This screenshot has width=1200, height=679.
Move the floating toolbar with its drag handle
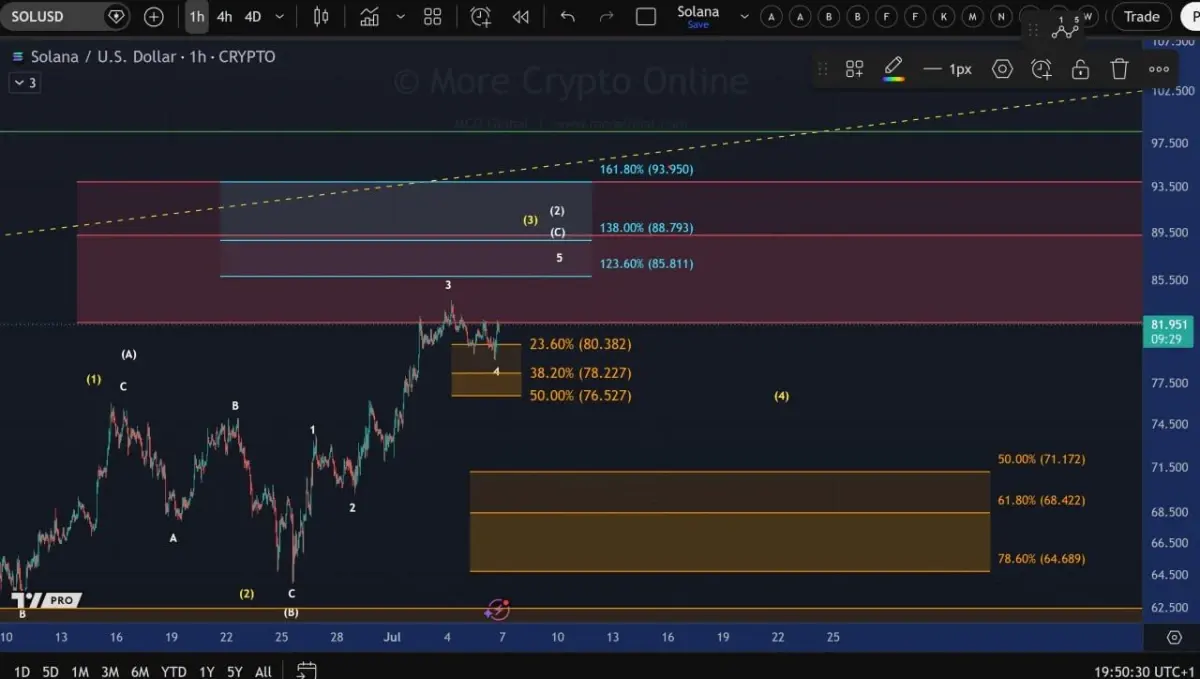[x=823, y=69]
